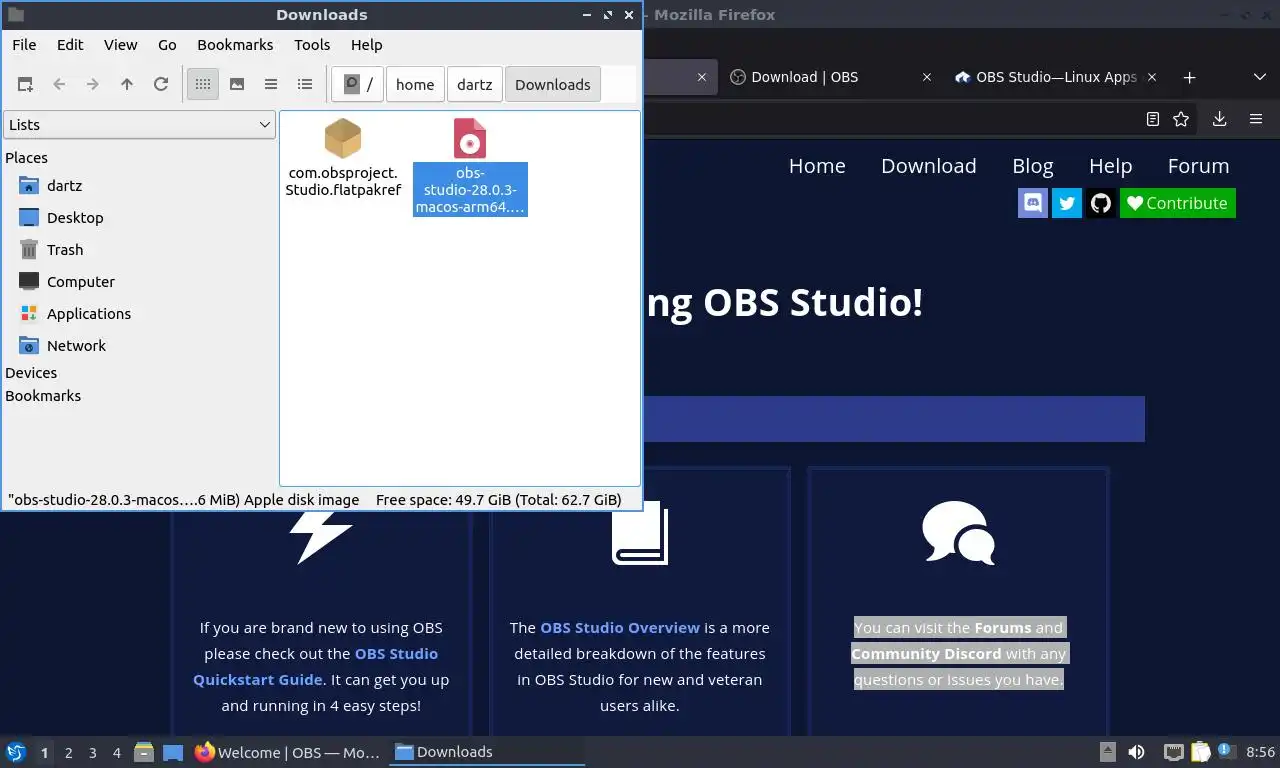This screenshot has width=1280, height=768.
Task: Switch to icon view in file manager
Action: tap(203, 85)
